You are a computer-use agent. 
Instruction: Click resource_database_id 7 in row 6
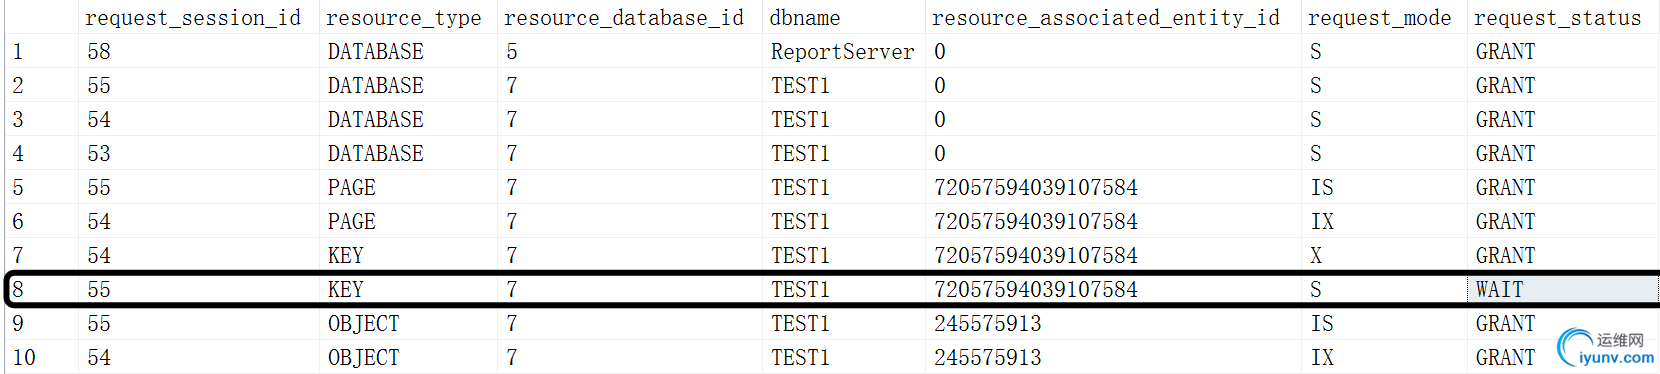[x=629, y=221]
